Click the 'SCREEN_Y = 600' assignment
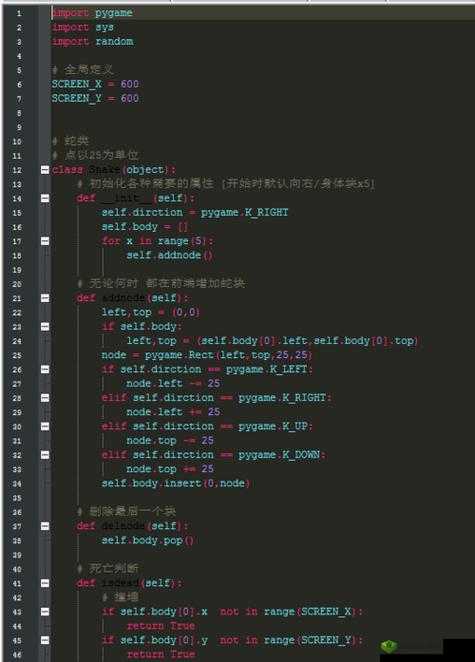The width and height of the screenshot is (475, 662). (95, 98)
